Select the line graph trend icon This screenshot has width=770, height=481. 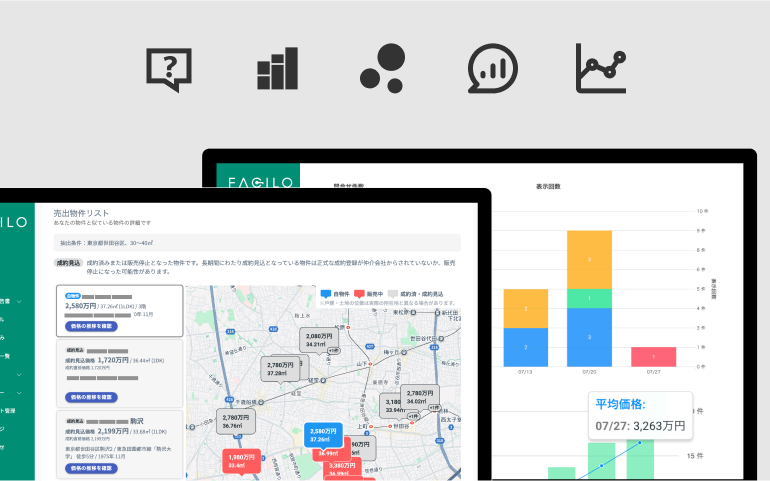point(600,69)
